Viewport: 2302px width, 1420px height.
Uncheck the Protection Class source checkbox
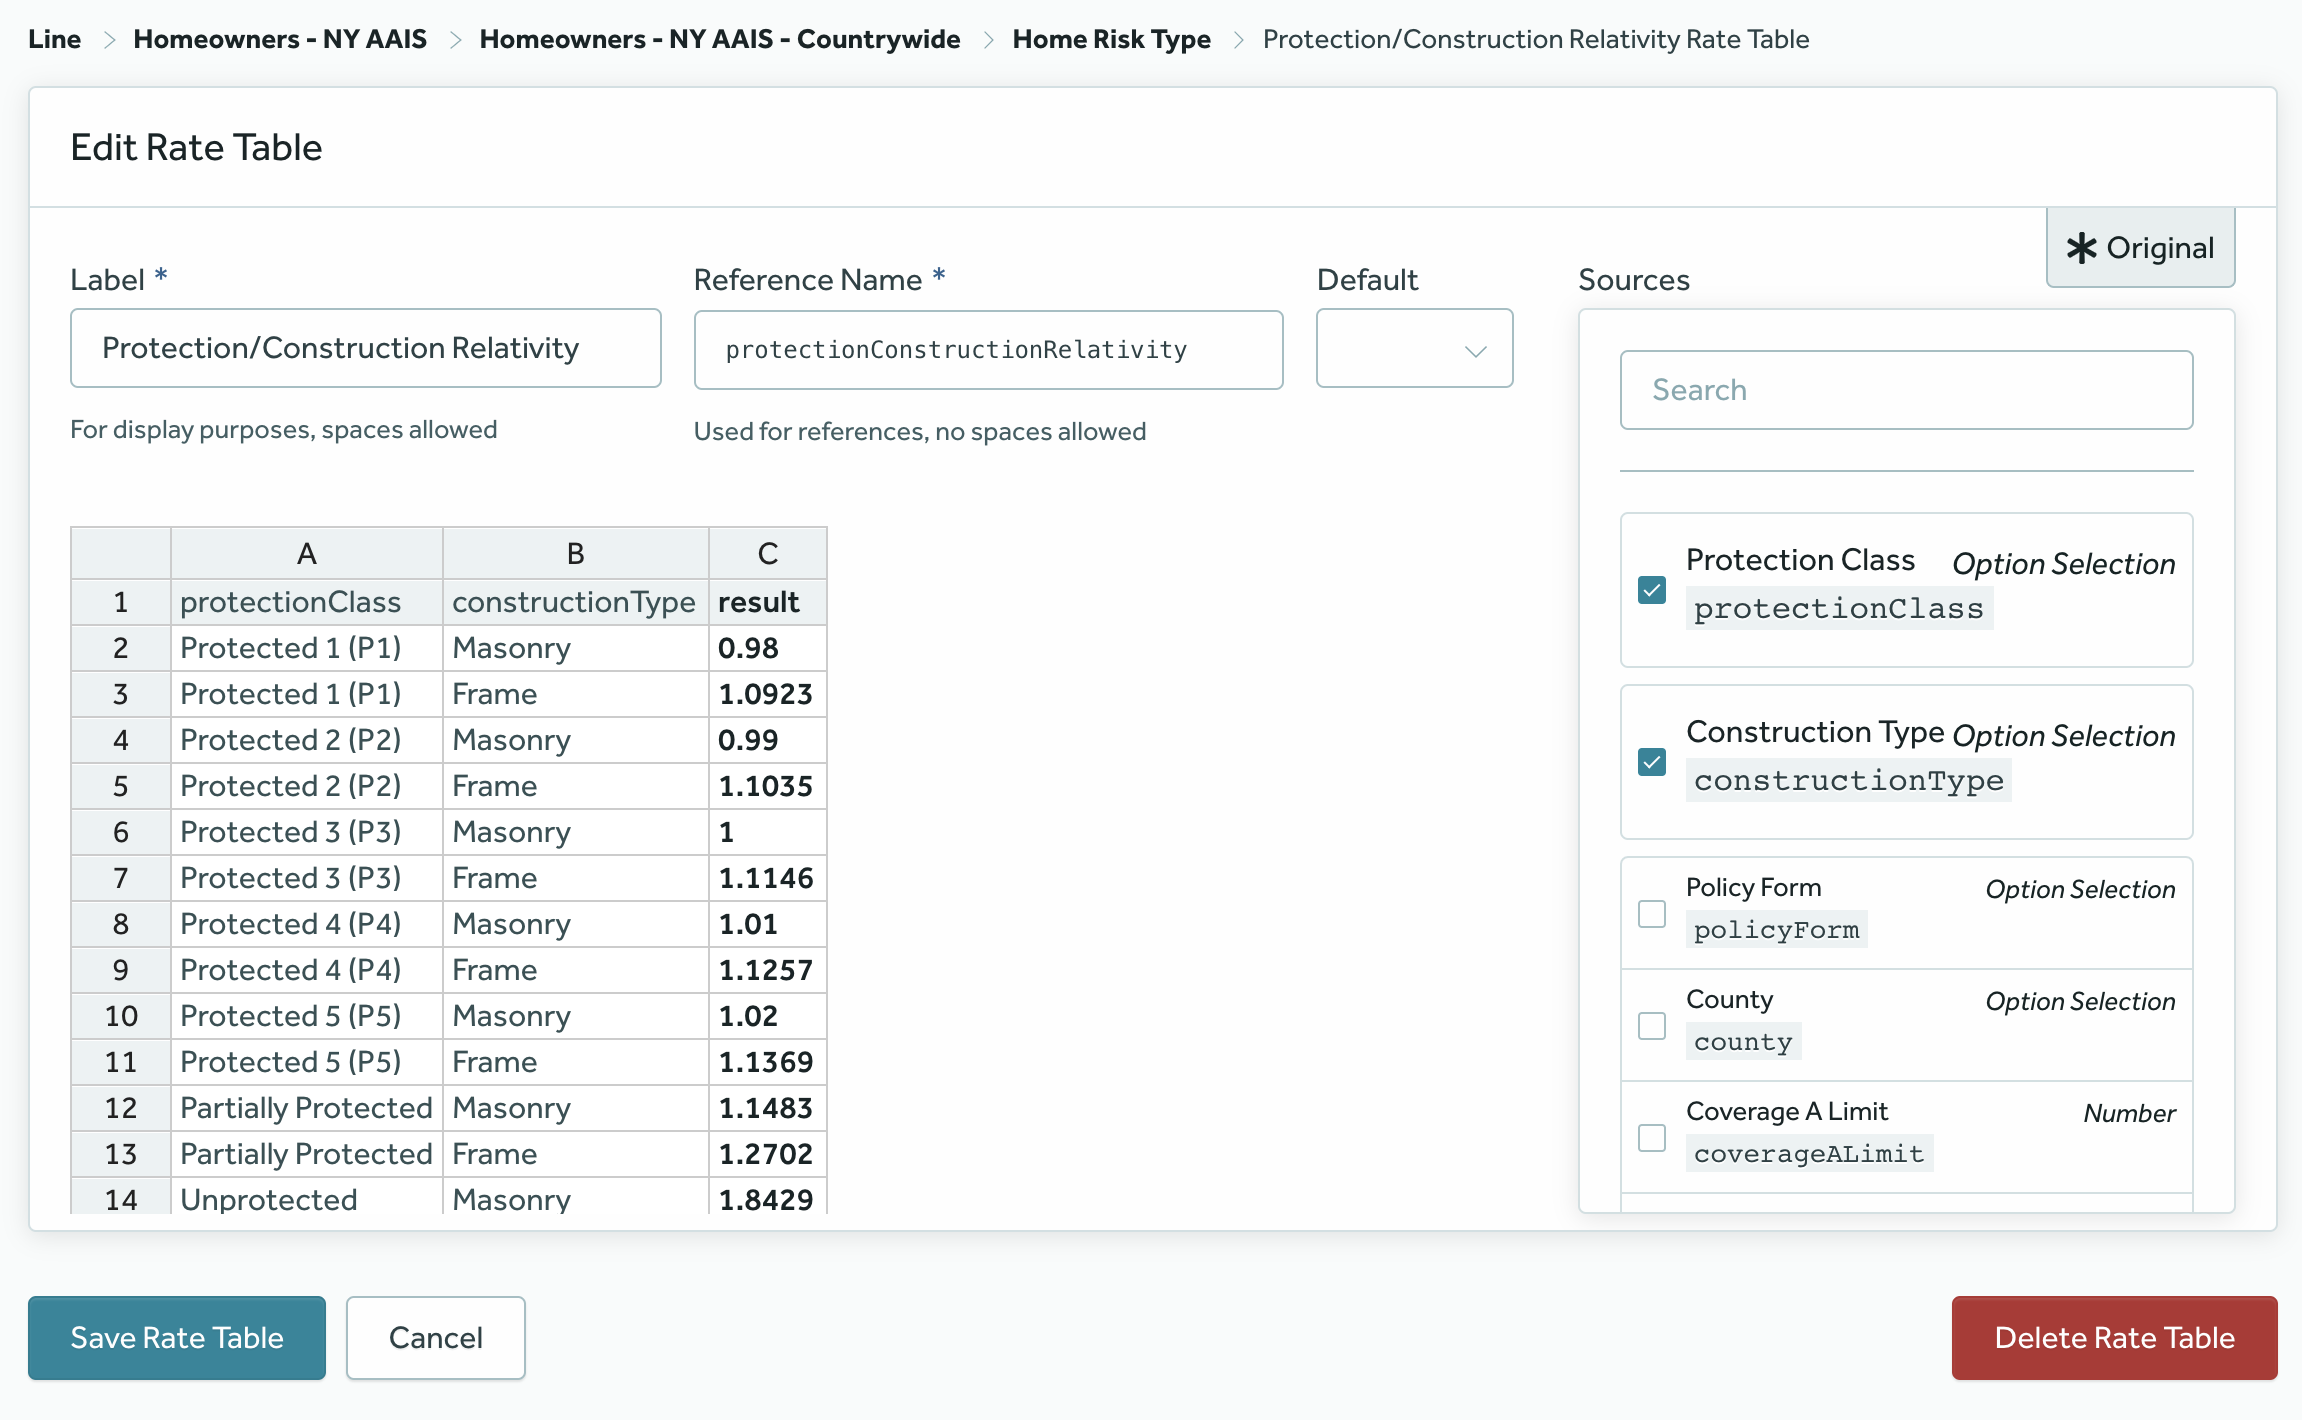coord(1652,590)
